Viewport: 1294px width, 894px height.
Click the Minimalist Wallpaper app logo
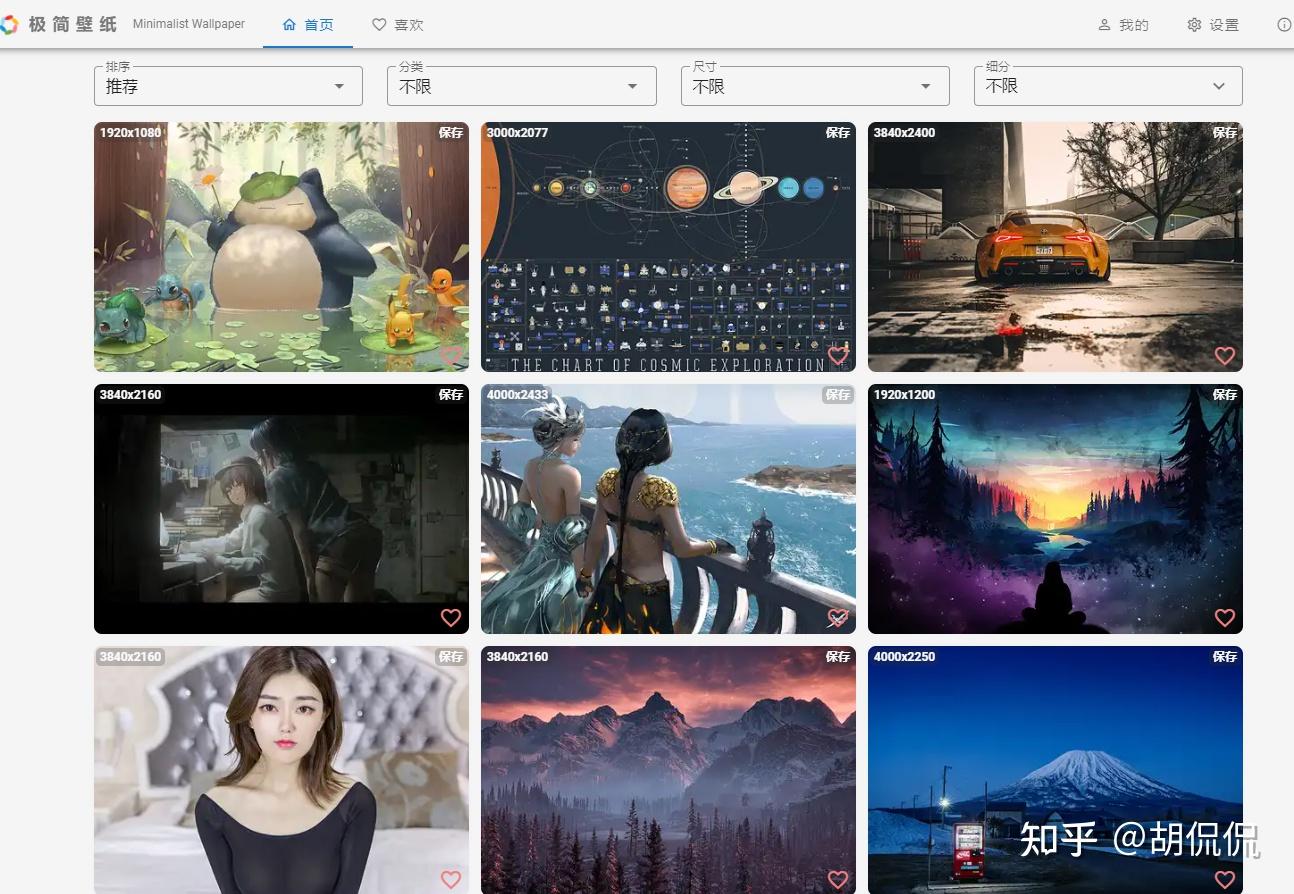11,23
